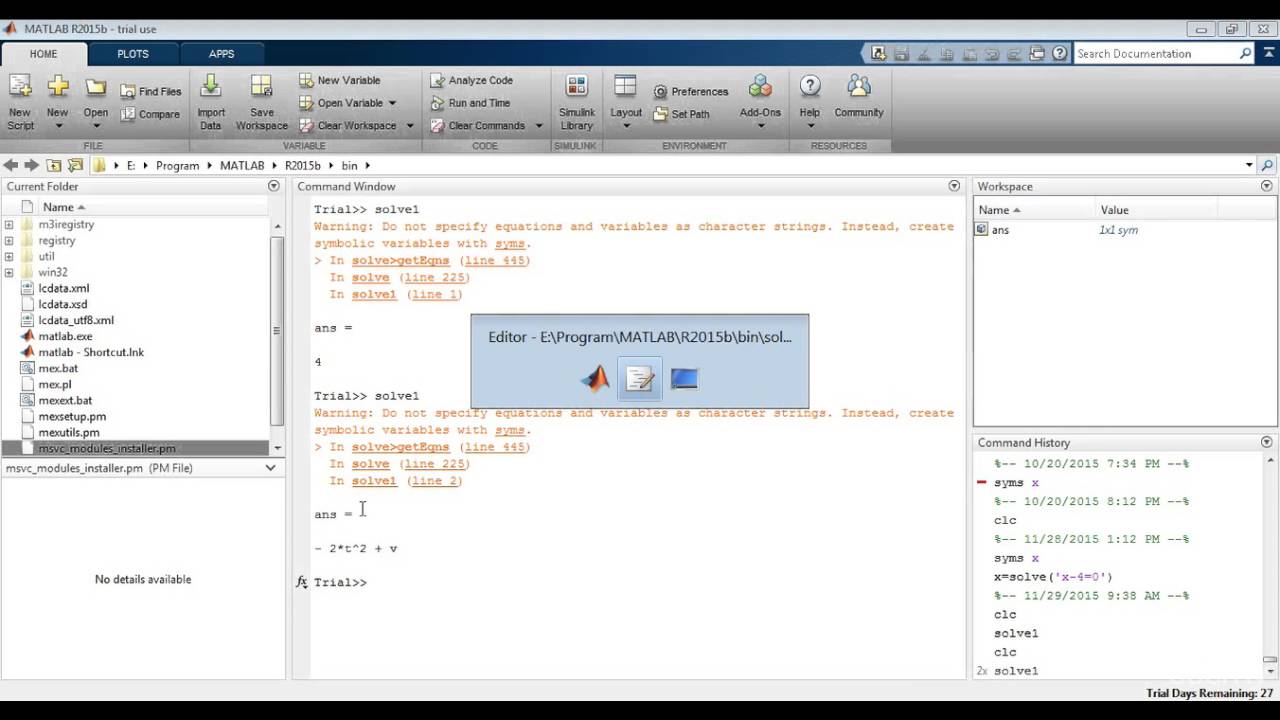The image size is (1280, 720).
Task: Click the quick-access new shortcut icon
Action: pos(879,54)
